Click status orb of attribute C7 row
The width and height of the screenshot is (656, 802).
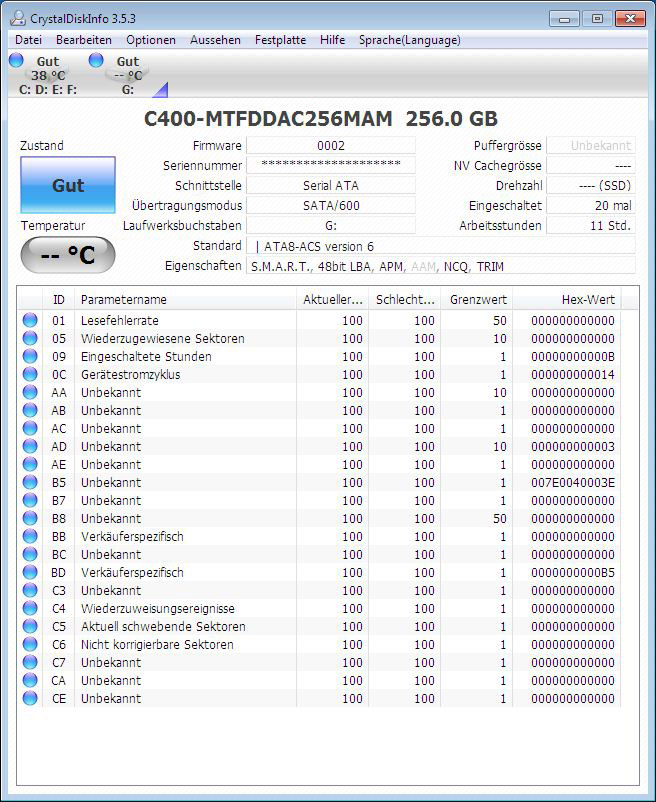(x=30, y=662)
